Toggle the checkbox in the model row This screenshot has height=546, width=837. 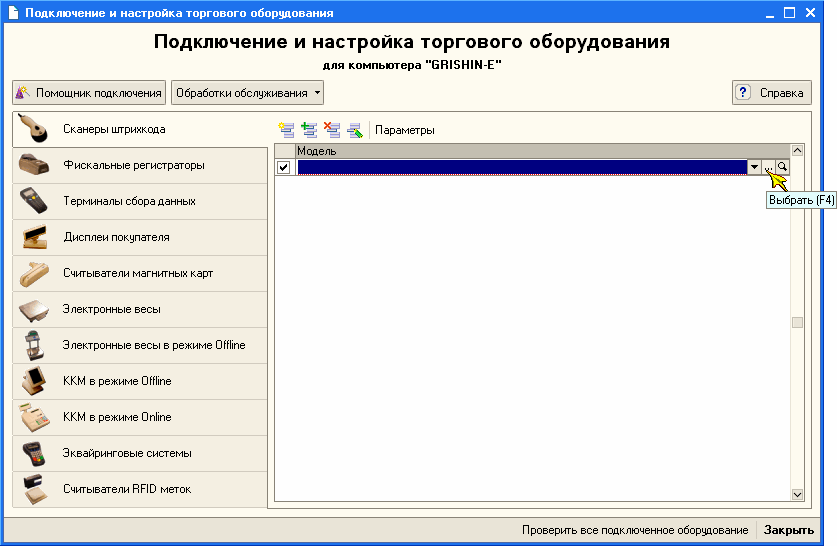284,167
